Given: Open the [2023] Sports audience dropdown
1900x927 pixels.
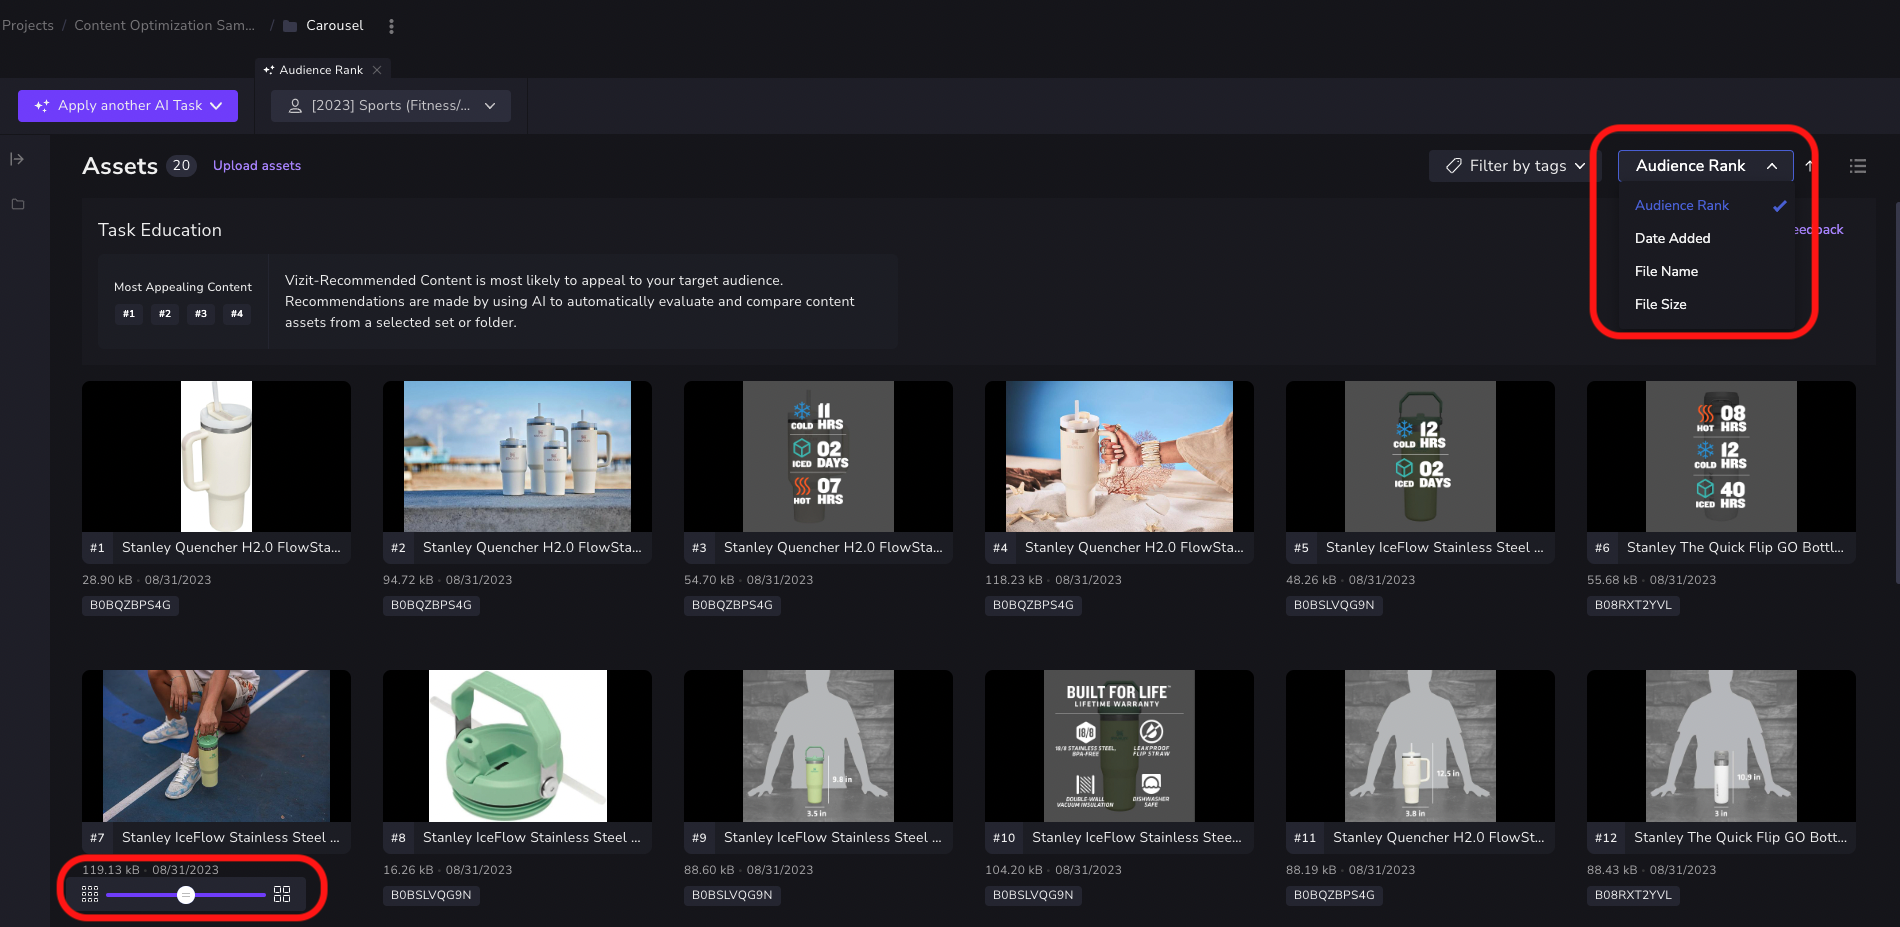Looking at the screenshot, I should coord(391,106).
